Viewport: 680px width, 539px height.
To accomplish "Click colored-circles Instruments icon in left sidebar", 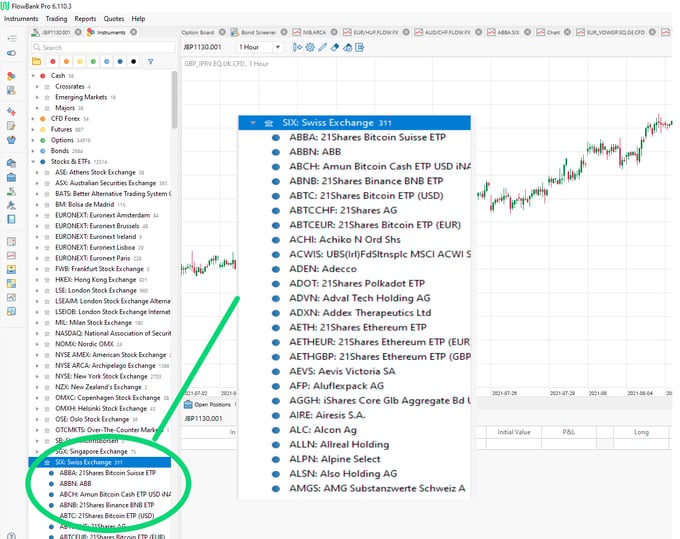I will click(x=11, y=76).
